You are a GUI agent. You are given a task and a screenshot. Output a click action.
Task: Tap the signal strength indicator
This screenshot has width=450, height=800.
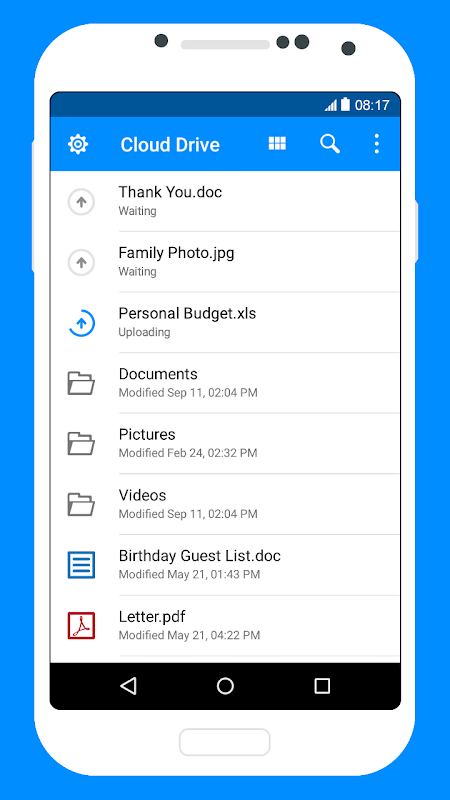[331, 106]
